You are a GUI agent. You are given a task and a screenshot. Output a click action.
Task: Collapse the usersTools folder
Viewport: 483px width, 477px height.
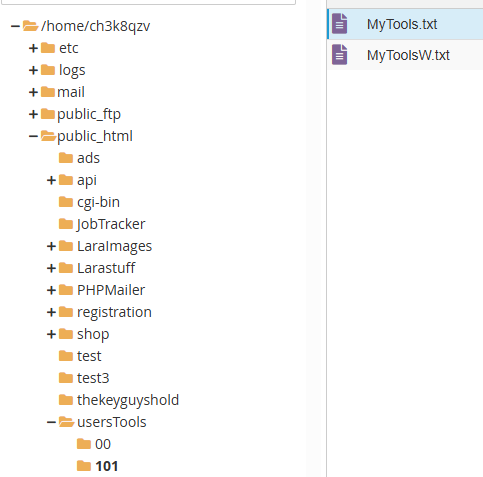point(51,422)
